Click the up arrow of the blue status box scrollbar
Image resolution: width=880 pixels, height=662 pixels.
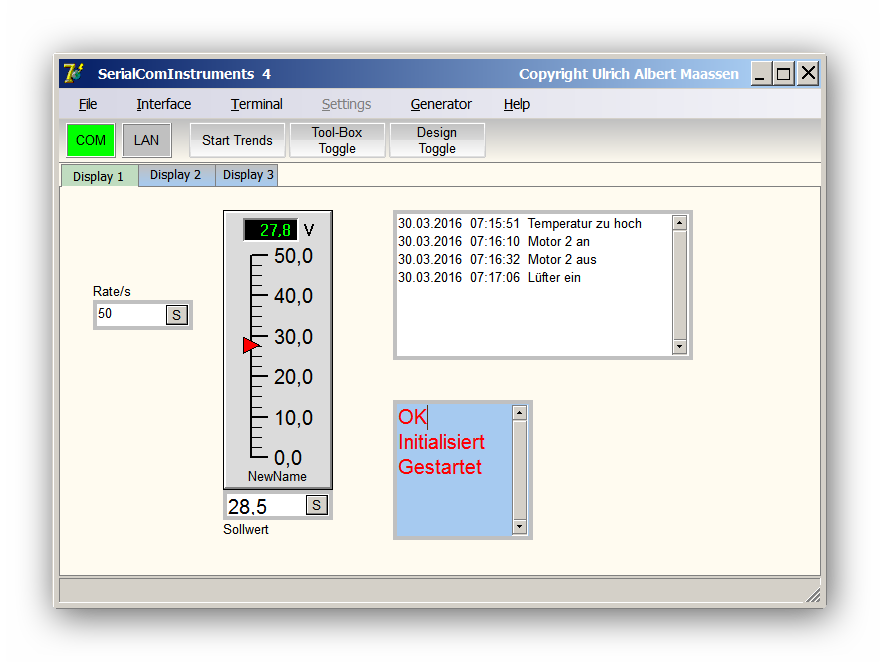click(x=520, y=413)
